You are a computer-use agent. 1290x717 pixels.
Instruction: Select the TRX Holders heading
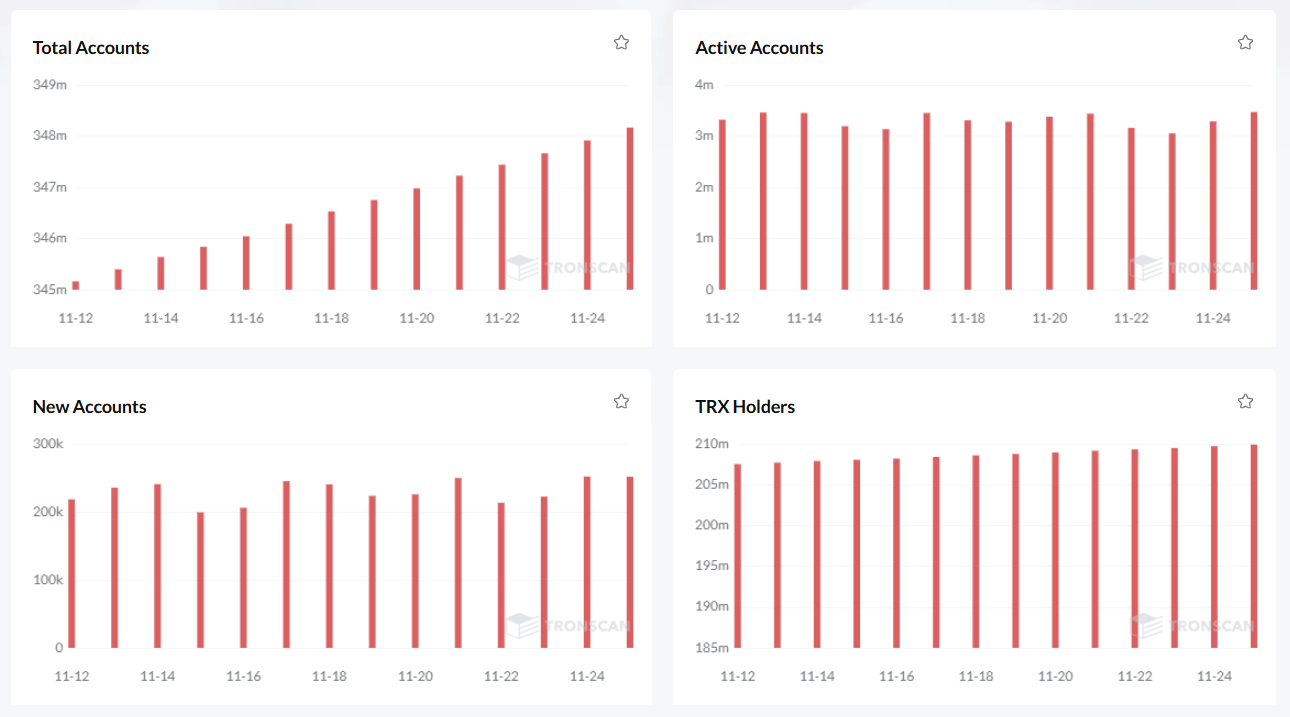745,407
